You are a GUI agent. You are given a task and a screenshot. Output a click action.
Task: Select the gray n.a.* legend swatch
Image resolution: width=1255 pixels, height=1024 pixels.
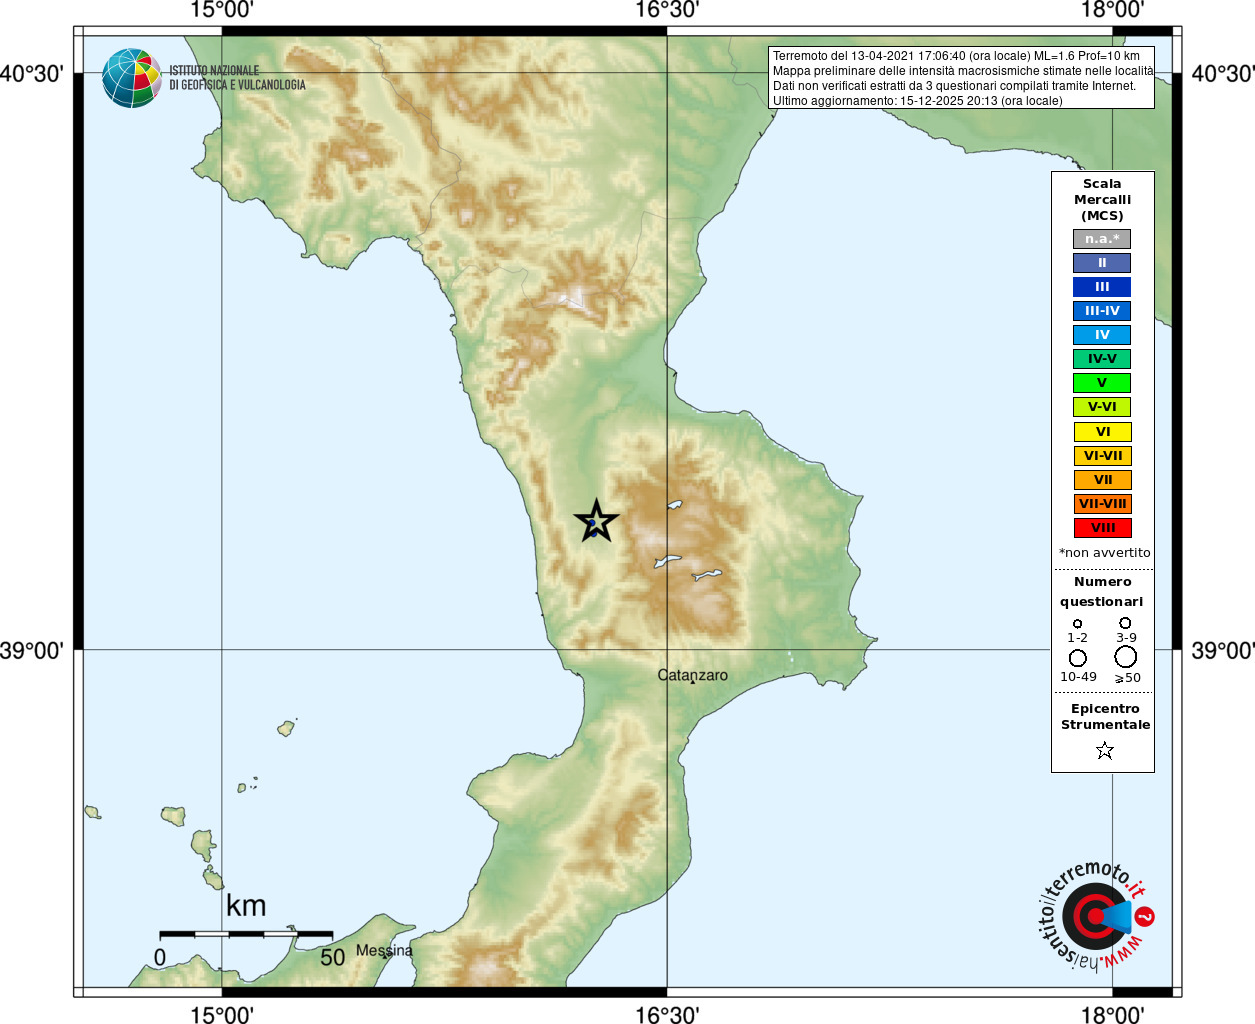1102,239
